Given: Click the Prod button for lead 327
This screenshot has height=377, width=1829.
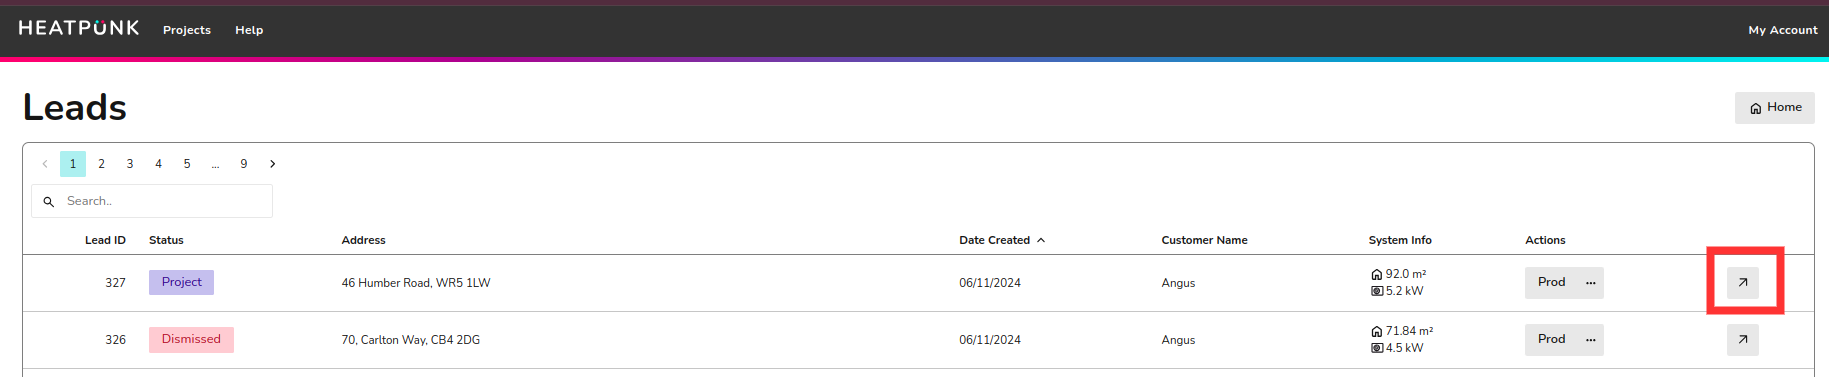Looking at the screenshot, I should coord(1551,283).
